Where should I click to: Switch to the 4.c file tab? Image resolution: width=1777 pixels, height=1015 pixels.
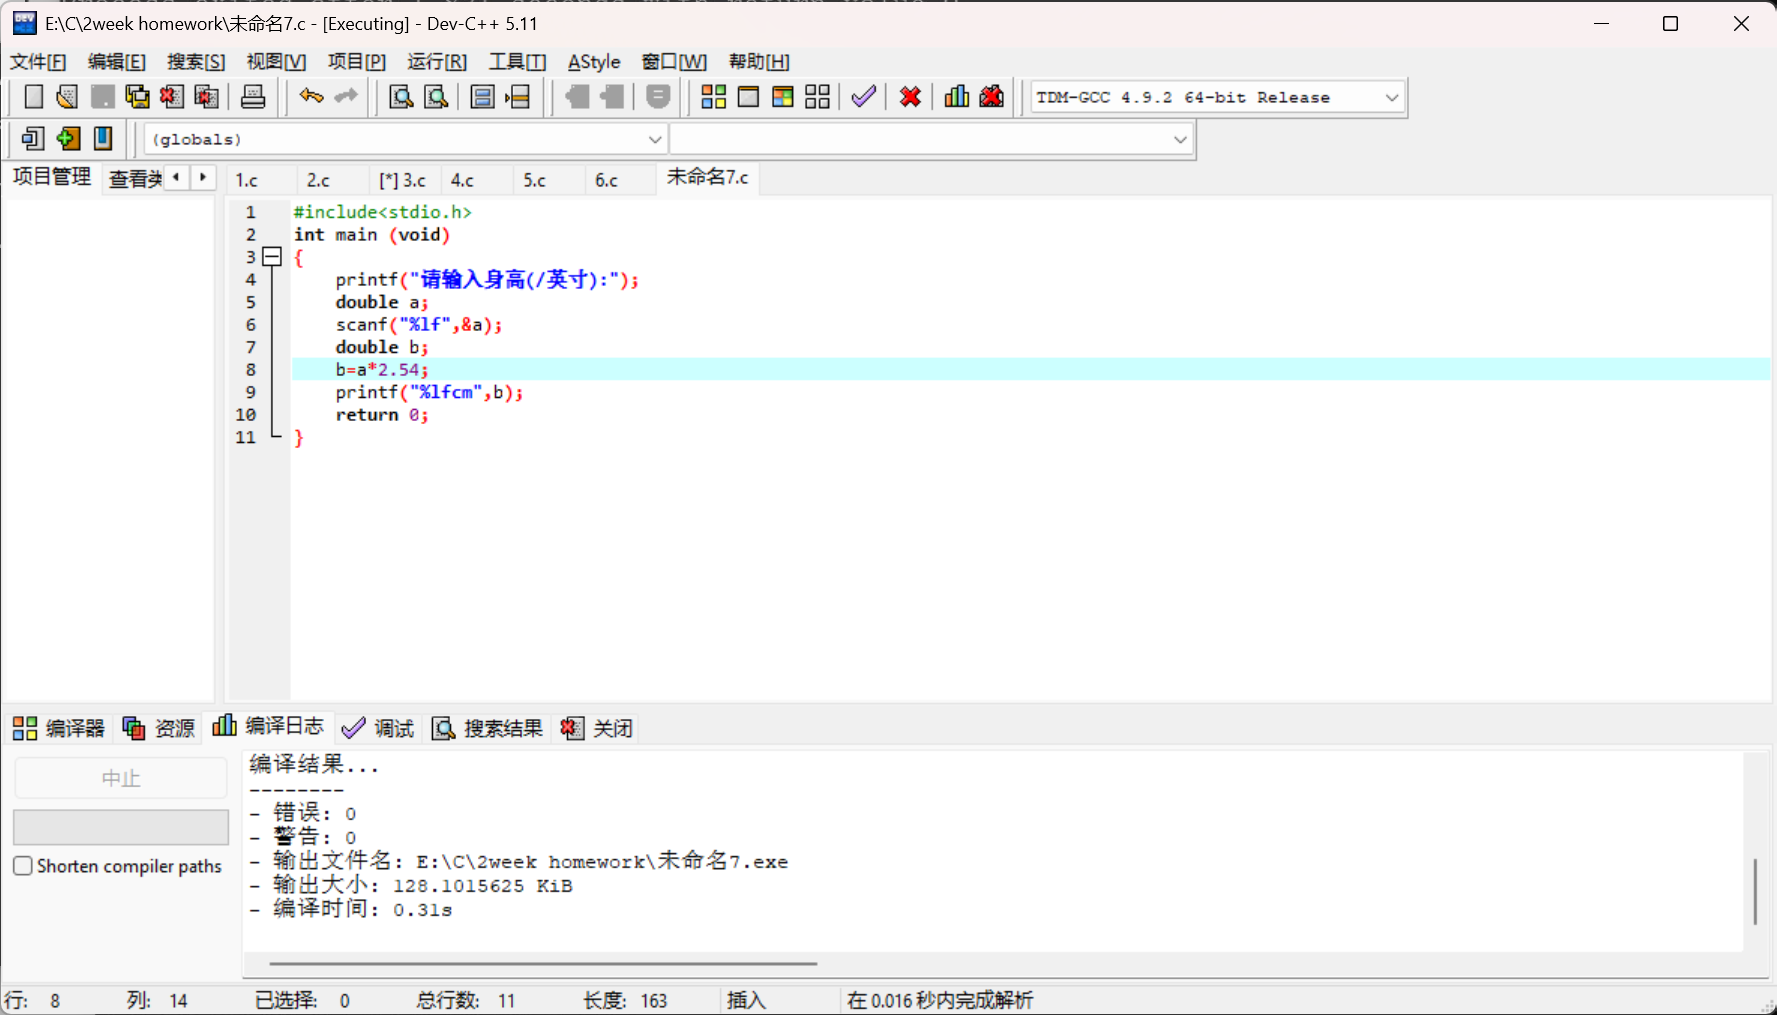[x=462, y=180]
